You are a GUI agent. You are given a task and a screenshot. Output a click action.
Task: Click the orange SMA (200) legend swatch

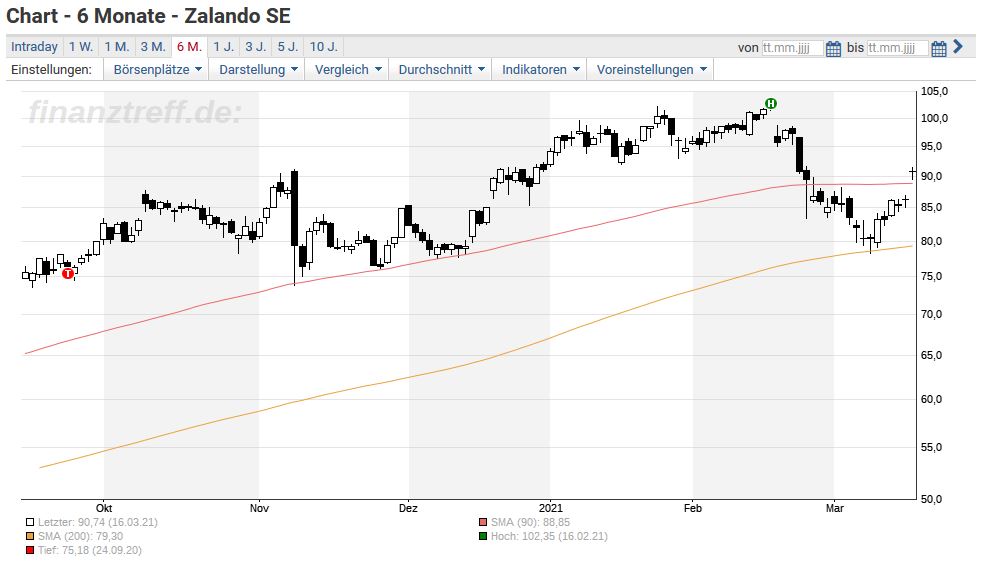29,536
